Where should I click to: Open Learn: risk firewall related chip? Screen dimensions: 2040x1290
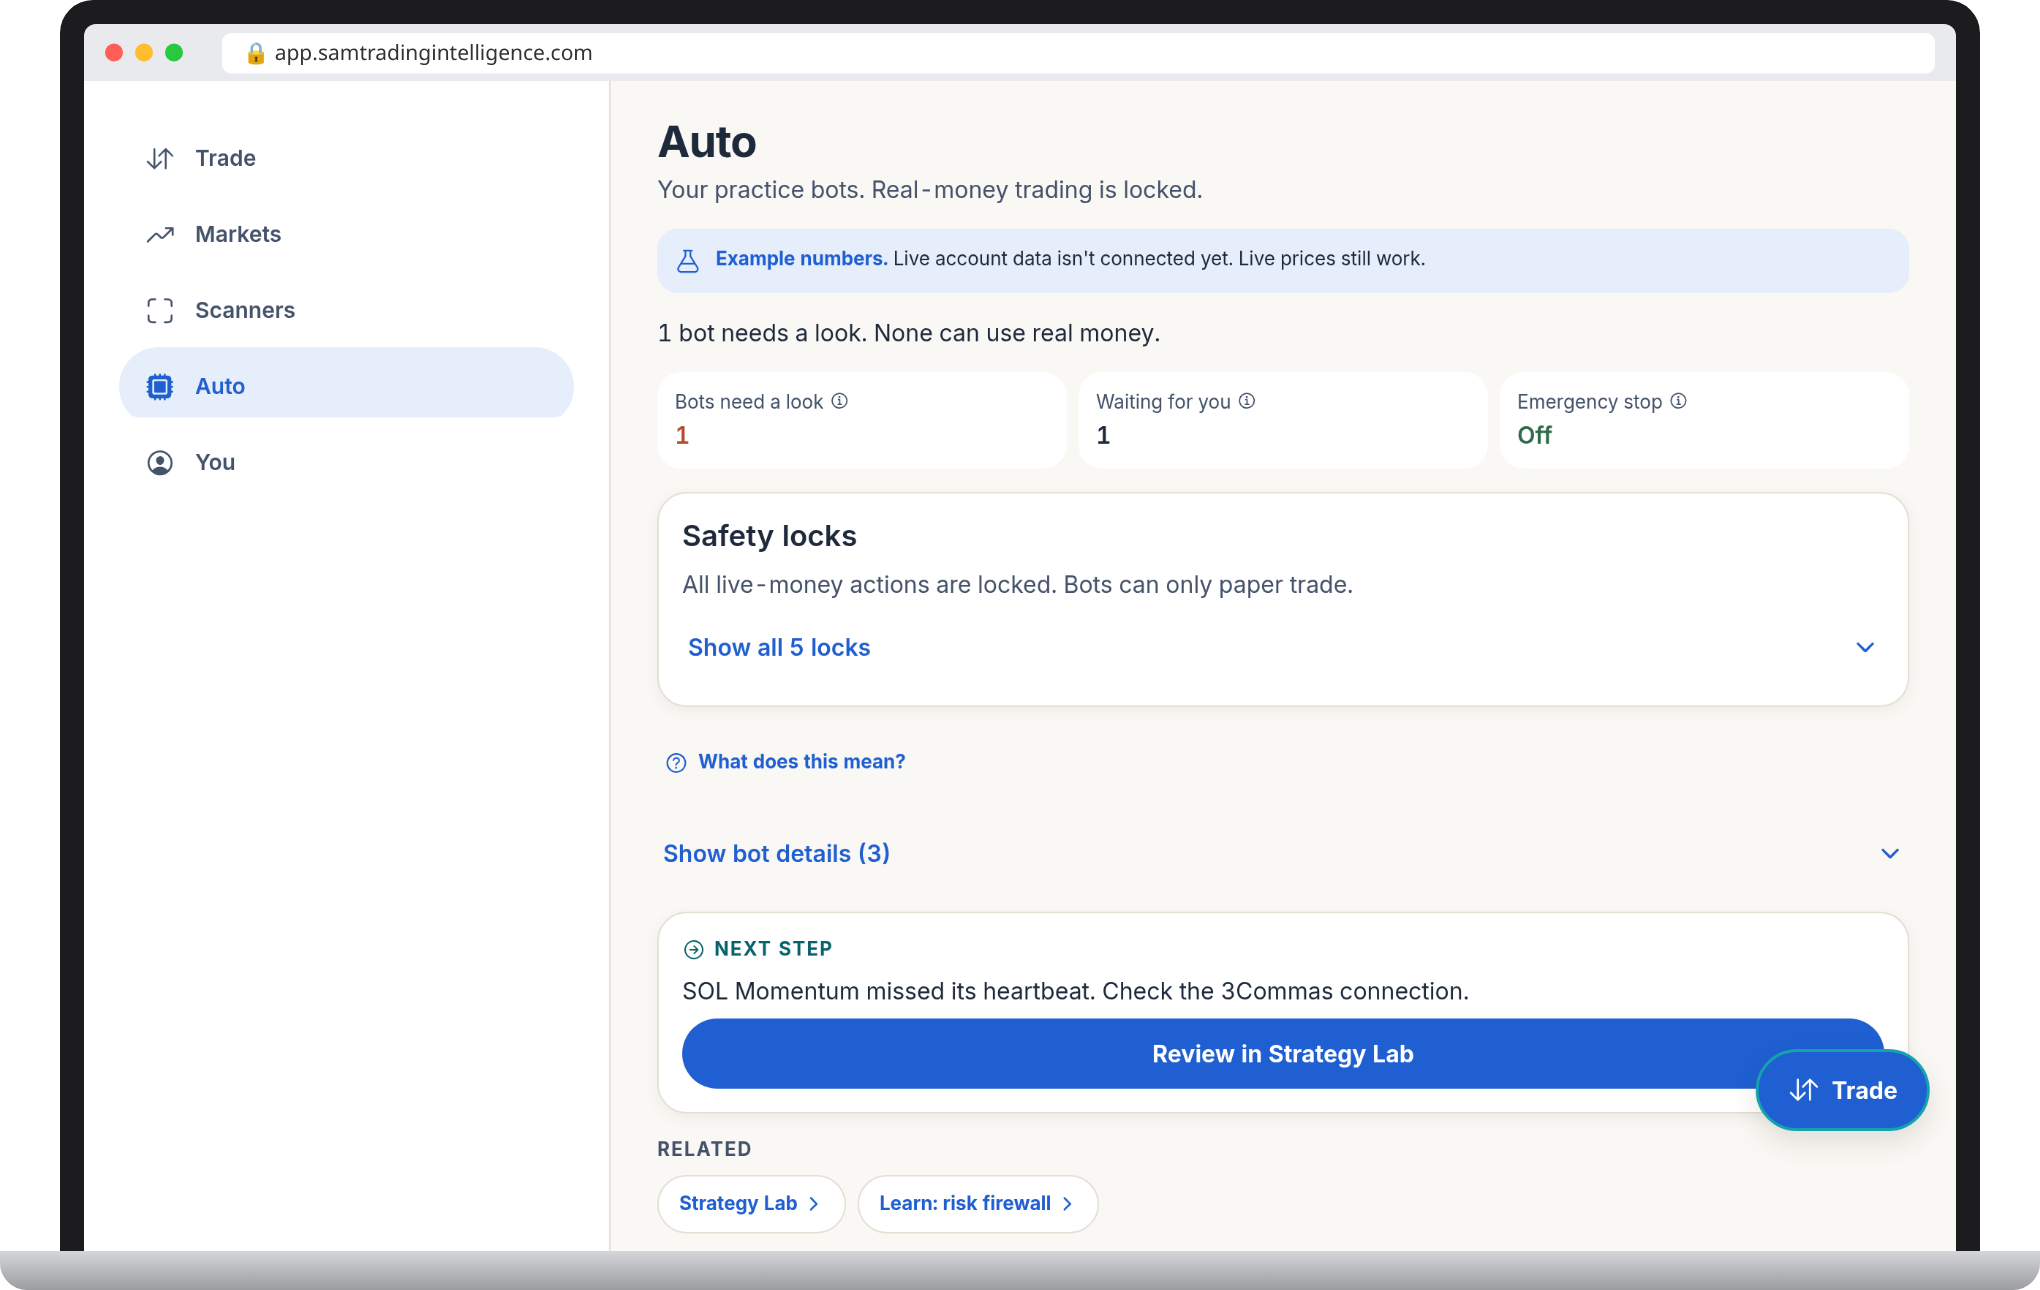[978, 1204]
